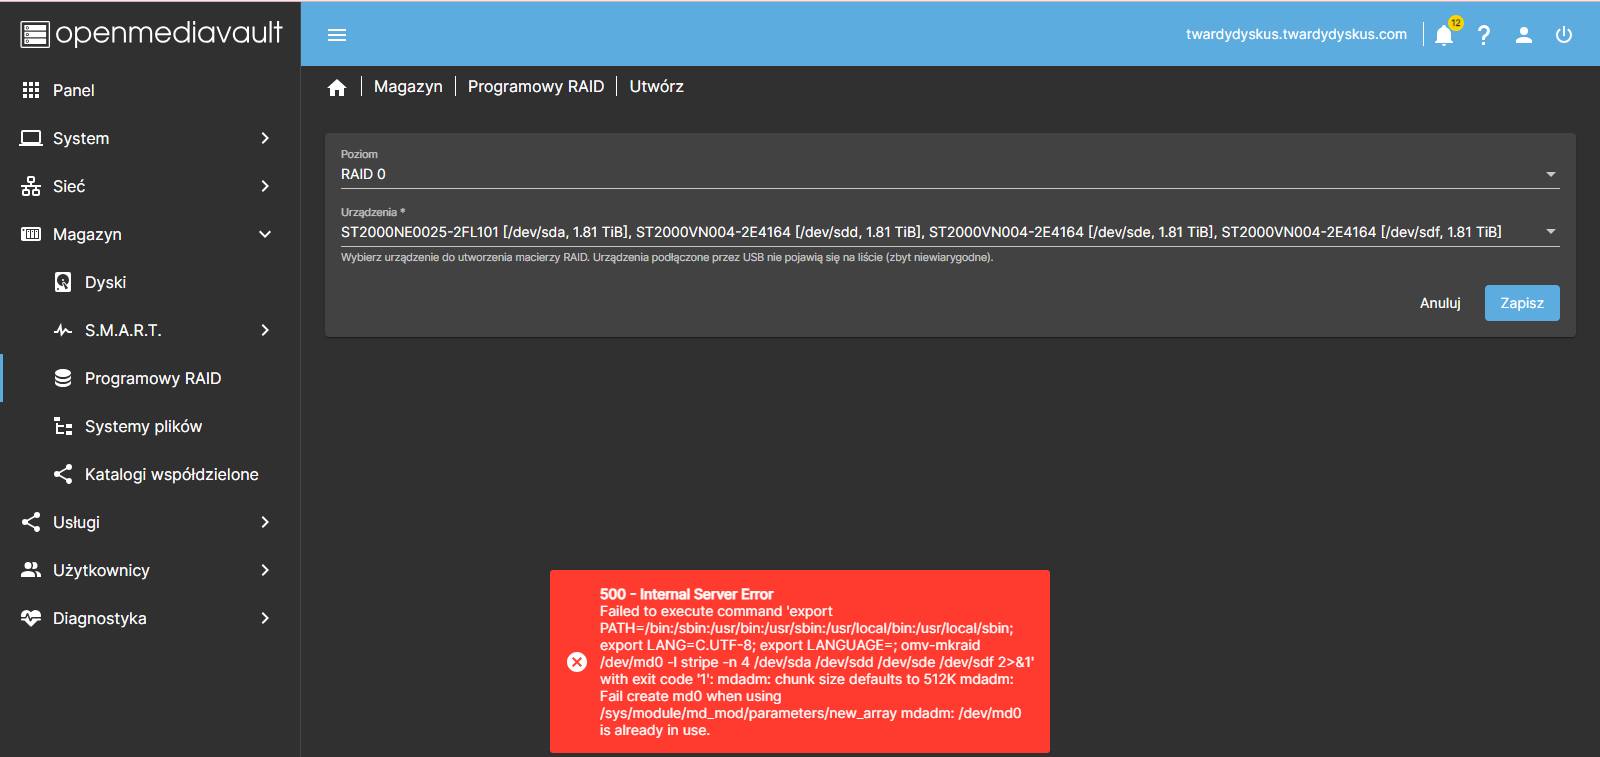Click hostname twardydyskus.twardydyskus.com in header
This screenshot has height=757, width=1600.
point(1296,34)
